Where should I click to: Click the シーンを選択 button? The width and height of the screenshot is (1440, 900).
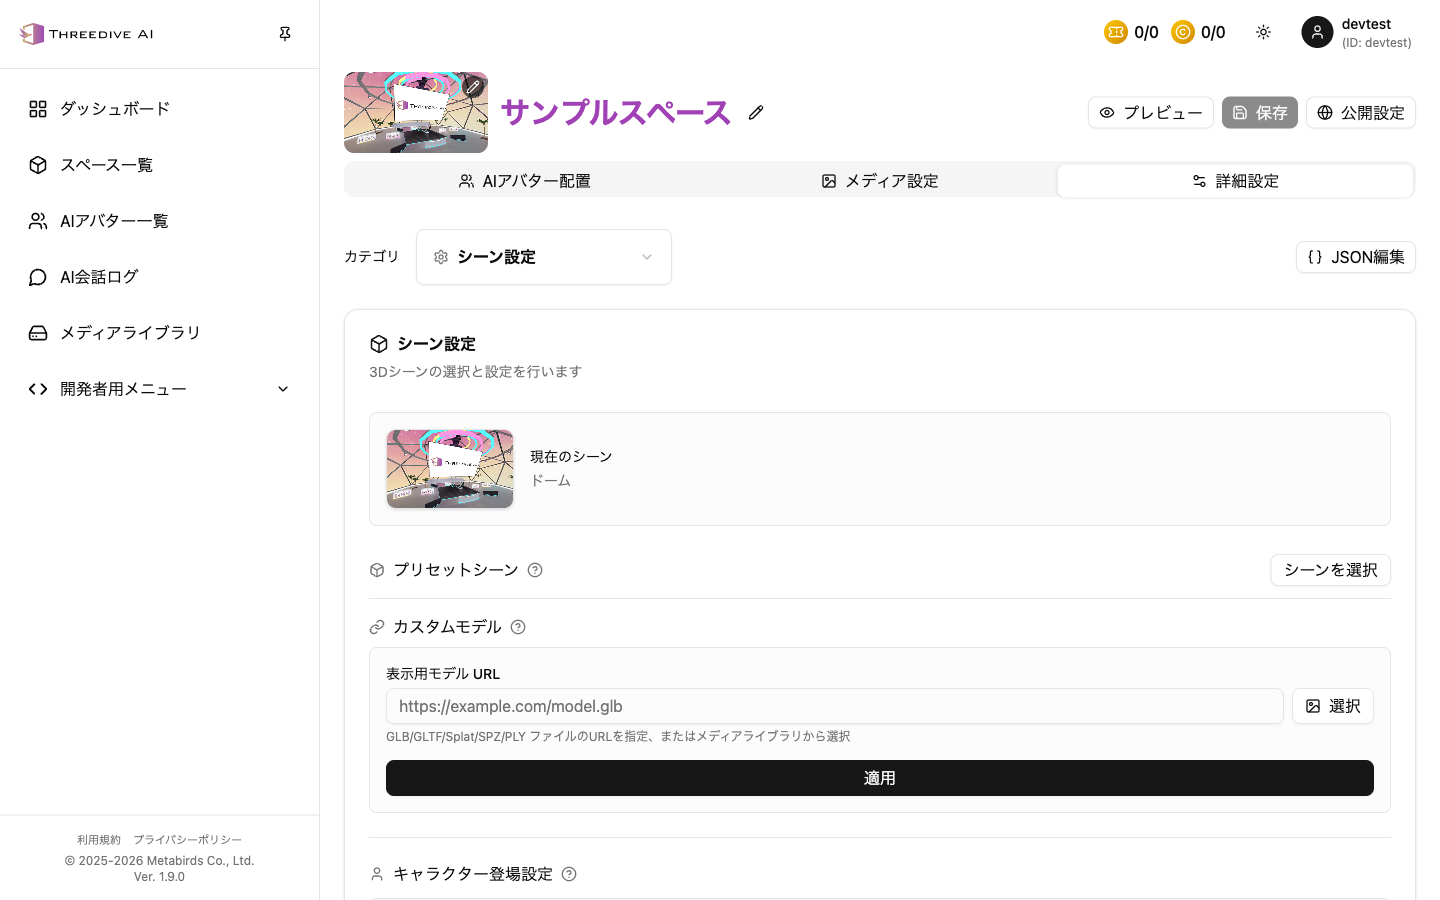click(x=1330, y=570)
